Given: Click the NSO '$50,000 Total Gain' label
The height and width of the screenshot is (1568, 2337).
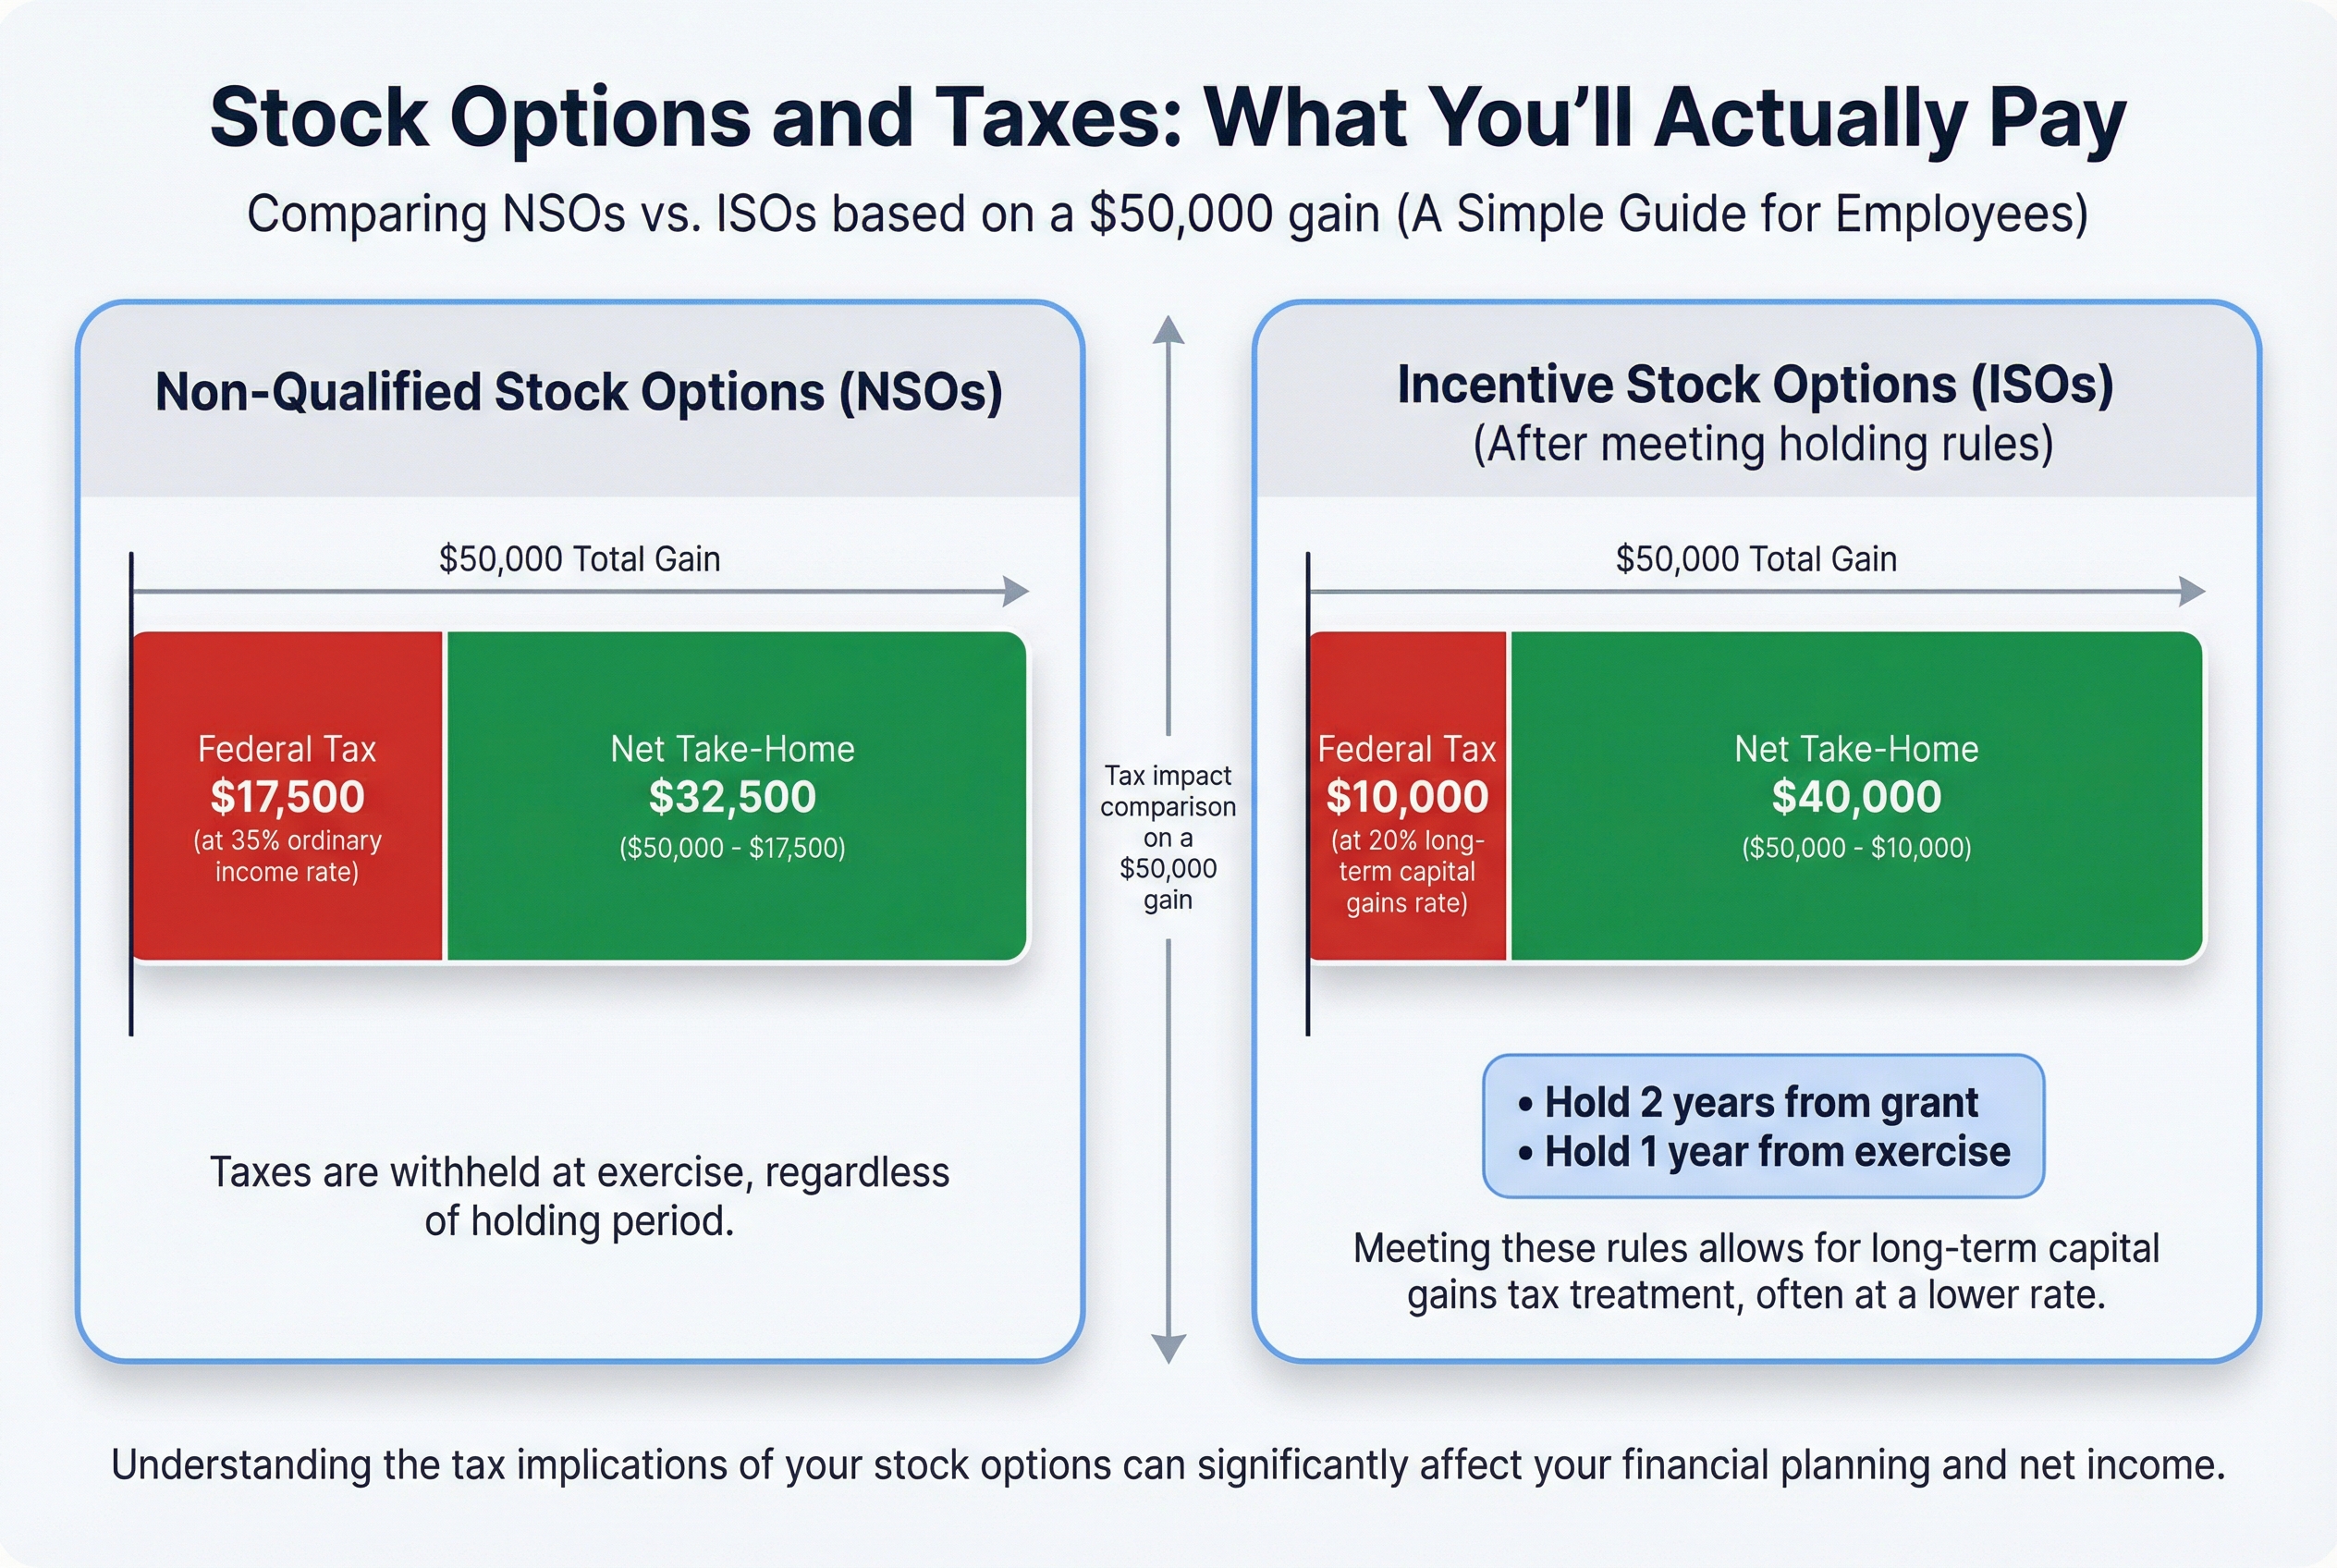Looking at the screenshot, I should pos(579,559).
